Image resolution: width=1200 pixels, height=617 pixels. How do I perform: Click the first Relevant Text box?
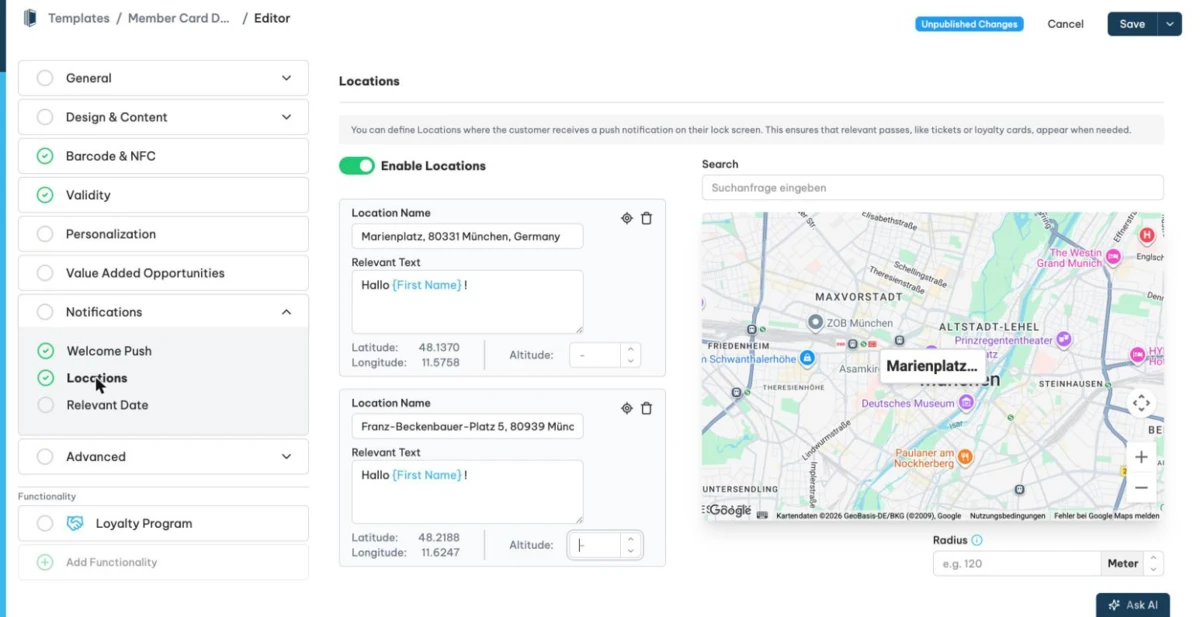(x=467, y=301)
